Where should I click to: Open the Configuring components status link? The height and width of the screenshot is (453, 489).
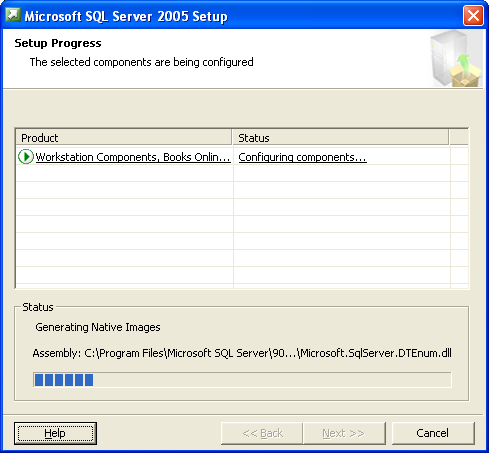(x=302, y=157)
